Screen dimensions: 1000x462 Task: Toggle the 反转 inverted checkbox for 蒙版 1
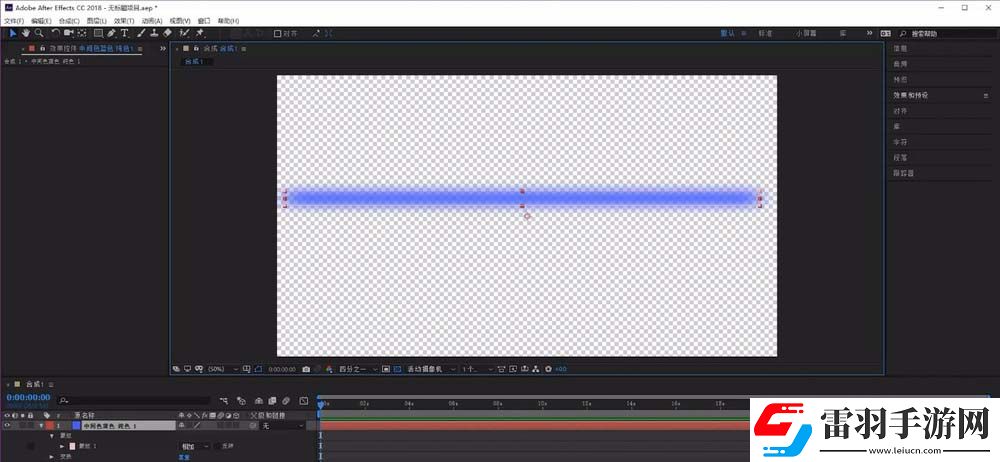pos(217,446)
